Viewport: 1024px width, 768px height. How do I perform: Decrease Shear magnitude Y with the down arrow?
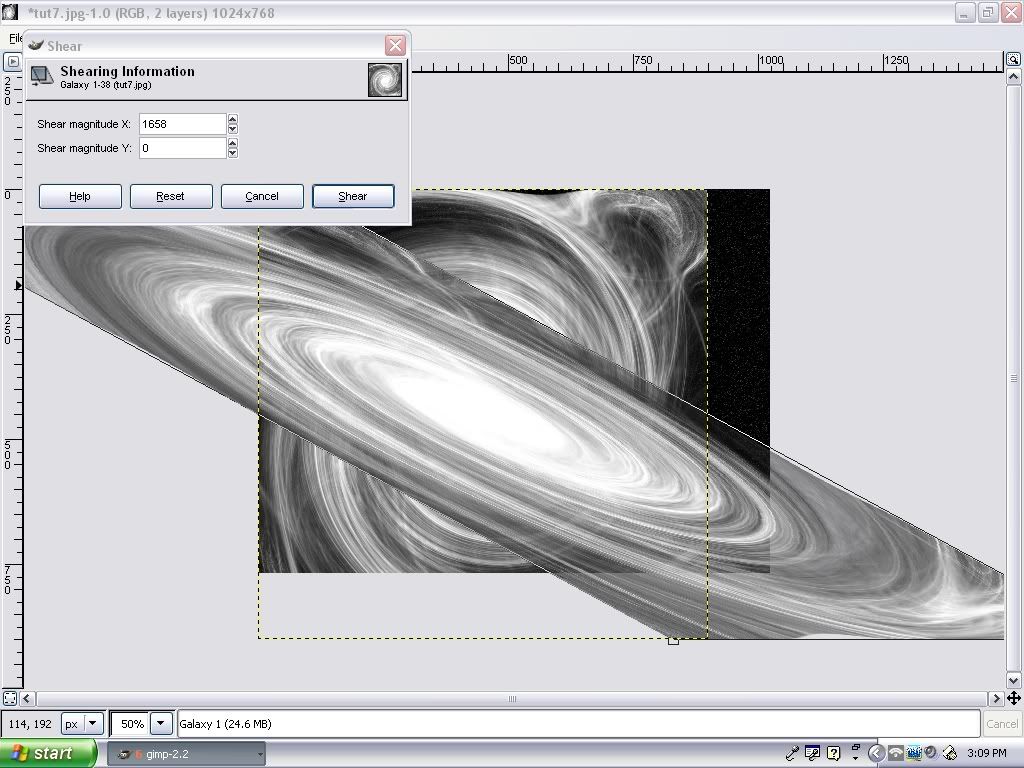pos(232,153)
